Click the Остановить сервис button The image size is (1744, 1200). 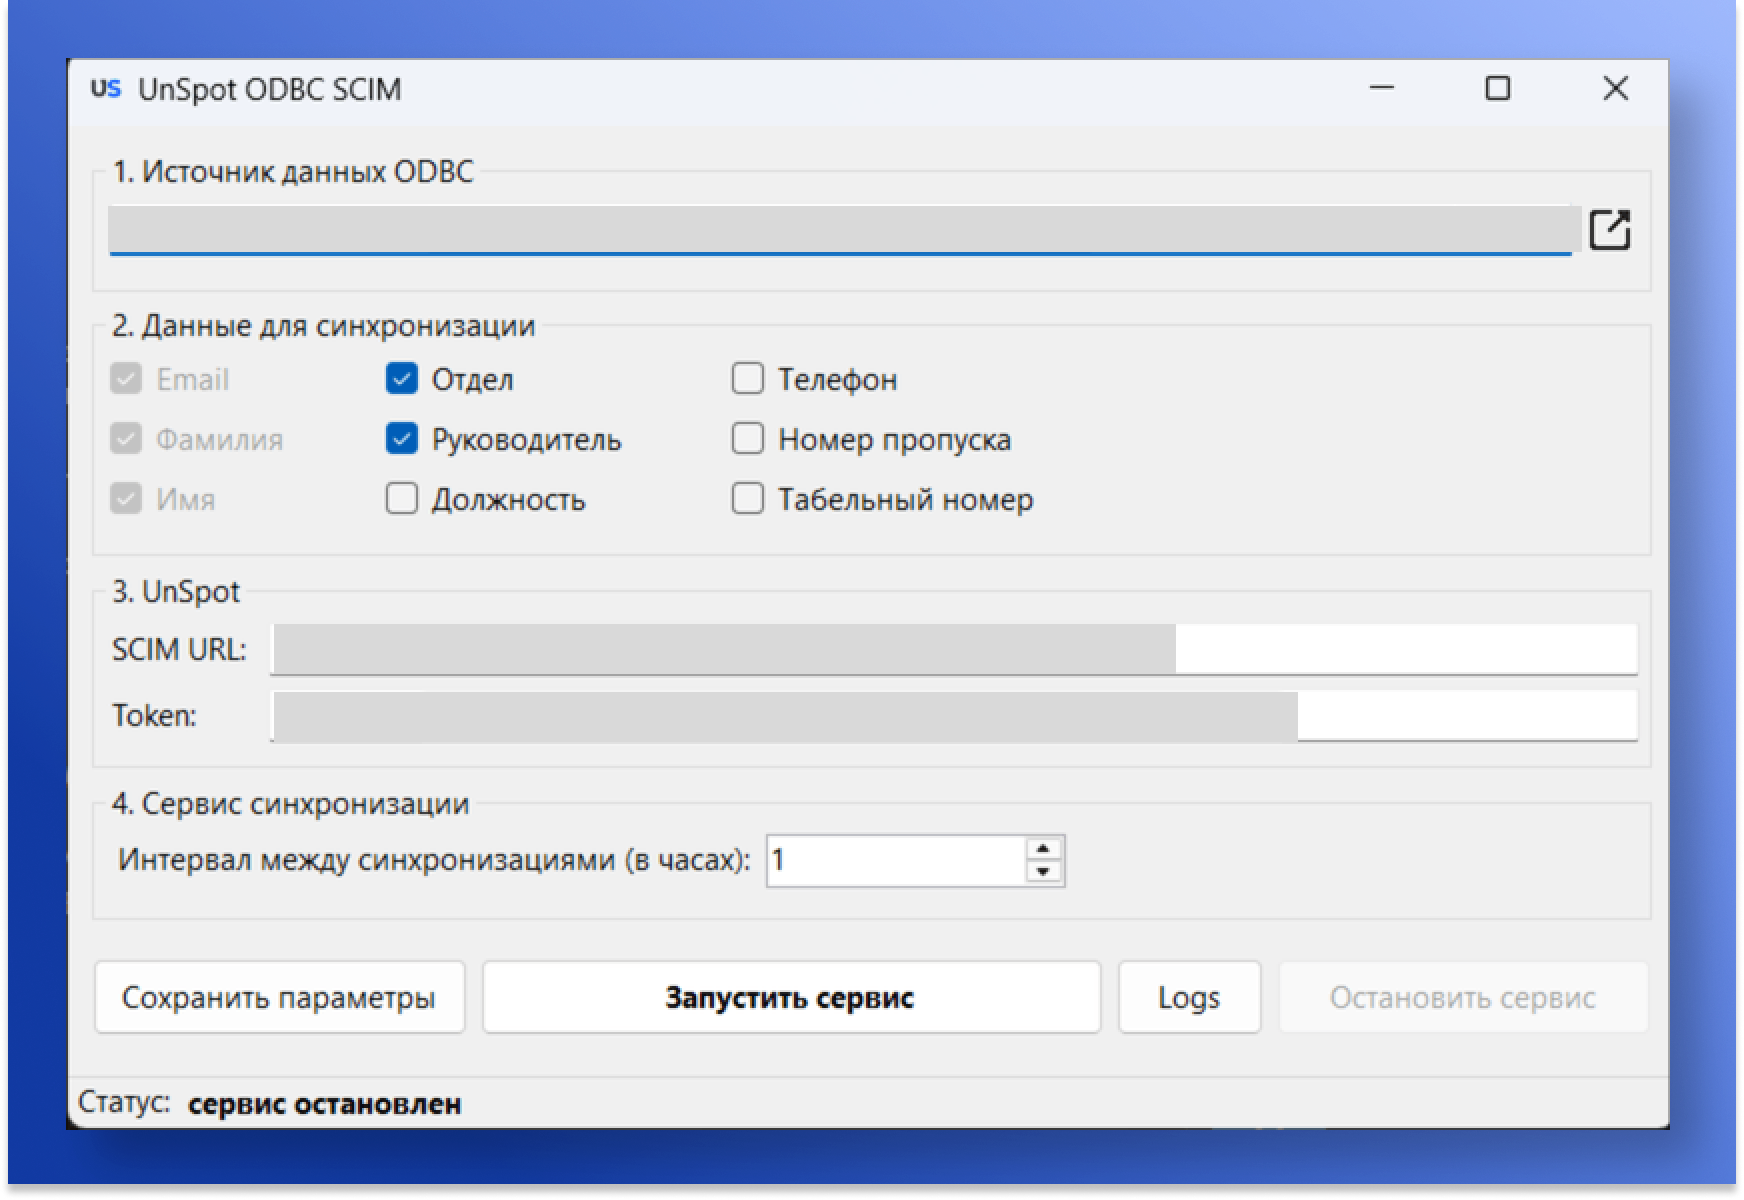(x=1462, y=997)
